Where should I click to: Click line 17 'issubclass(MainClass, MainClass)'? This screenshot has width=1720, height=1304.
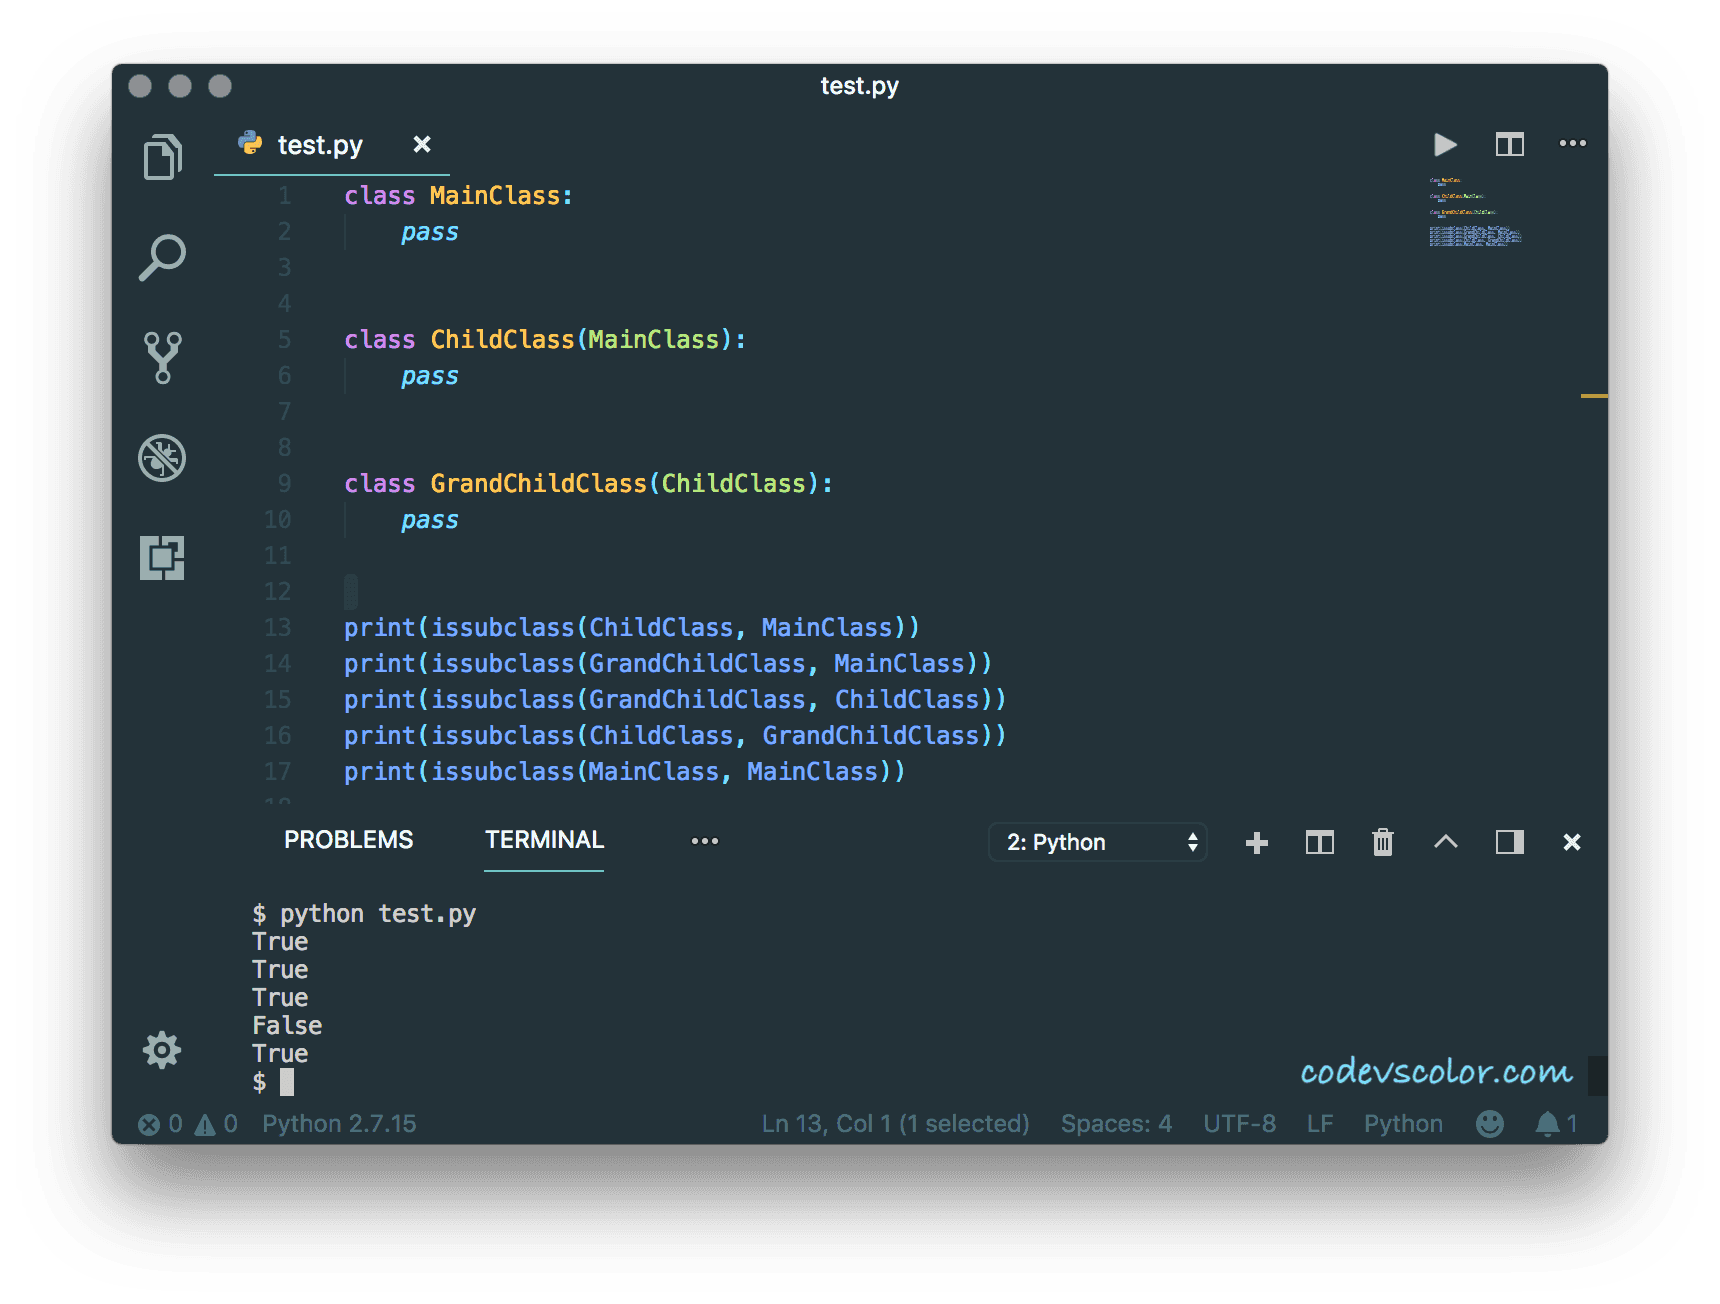tap(661, 772)
